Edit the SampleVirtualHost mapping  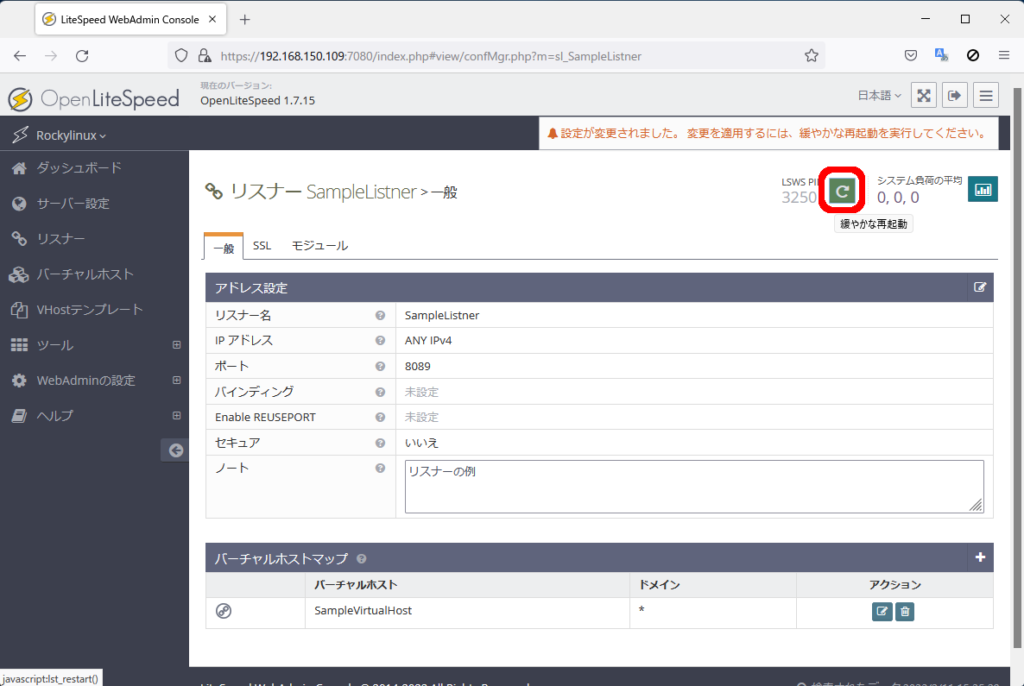point(882,611)
